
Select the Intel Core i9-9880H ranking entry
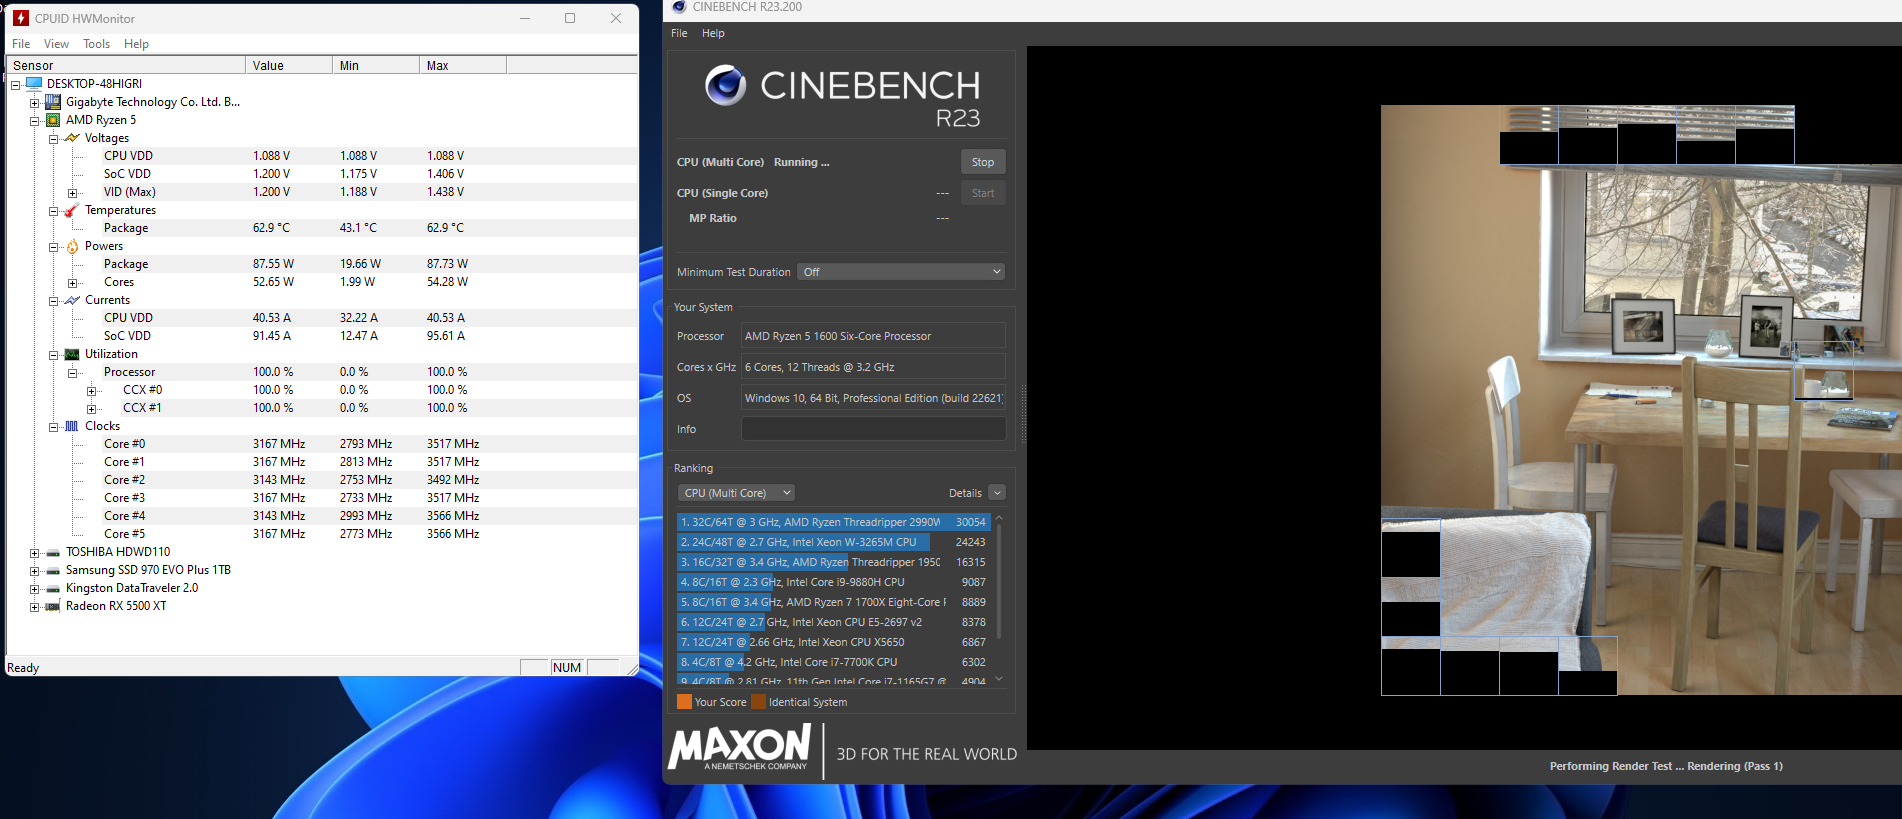[833, 582]
